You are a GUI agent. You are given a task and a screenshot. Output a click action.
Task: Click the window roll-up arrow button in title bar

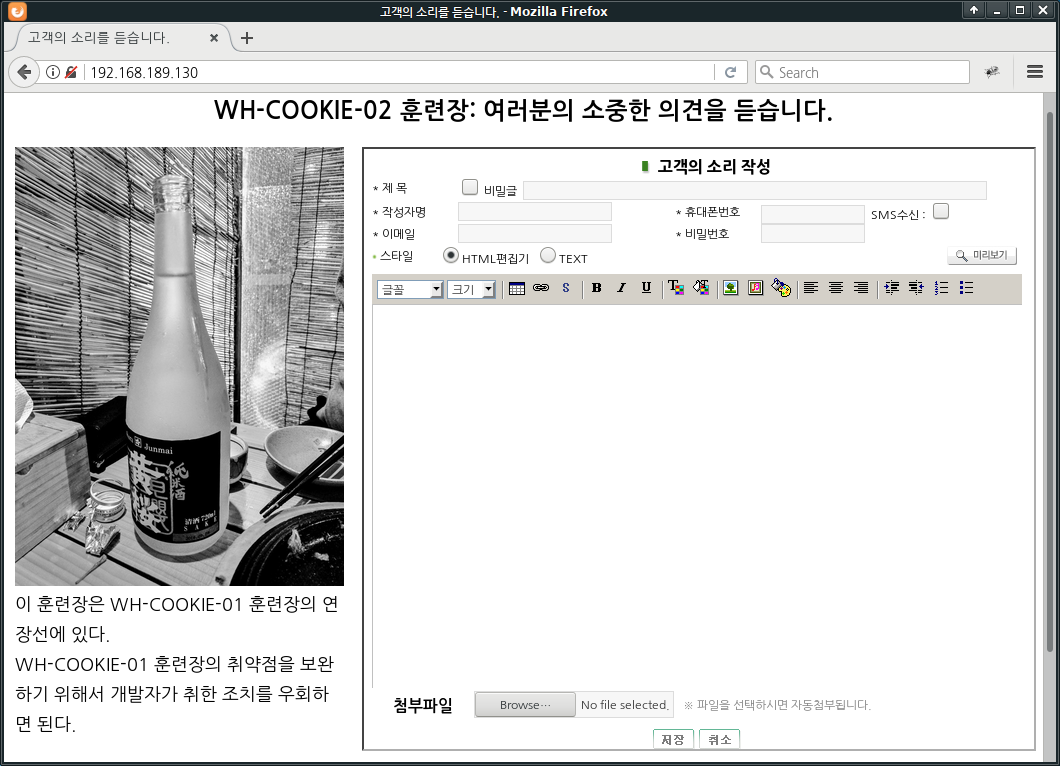pyautogui.click(x=973, y=10)
